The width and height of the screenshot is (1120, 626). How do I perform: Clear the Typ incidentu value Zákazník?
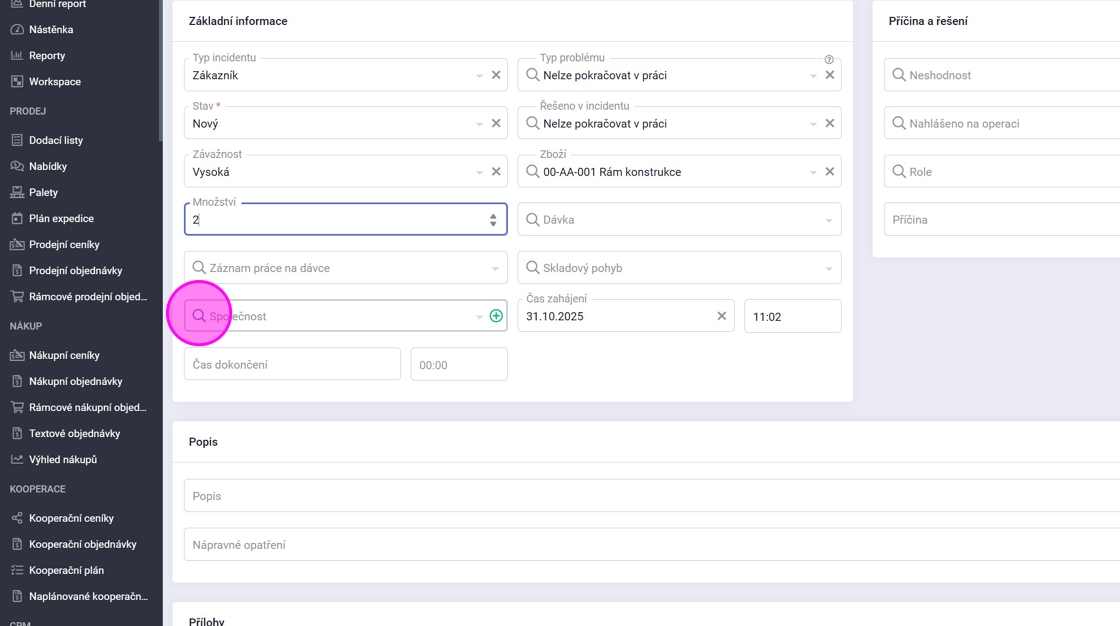(496, 75)
